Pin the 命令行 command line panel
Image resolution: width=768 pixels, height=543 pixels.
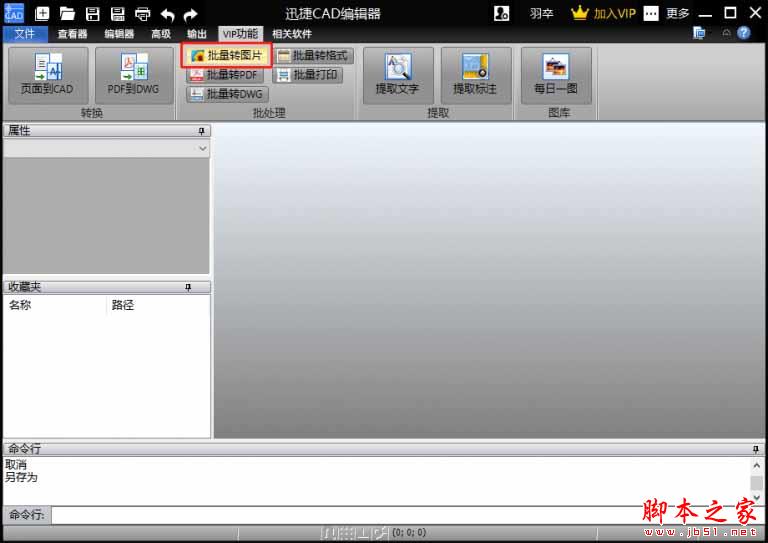756,449
